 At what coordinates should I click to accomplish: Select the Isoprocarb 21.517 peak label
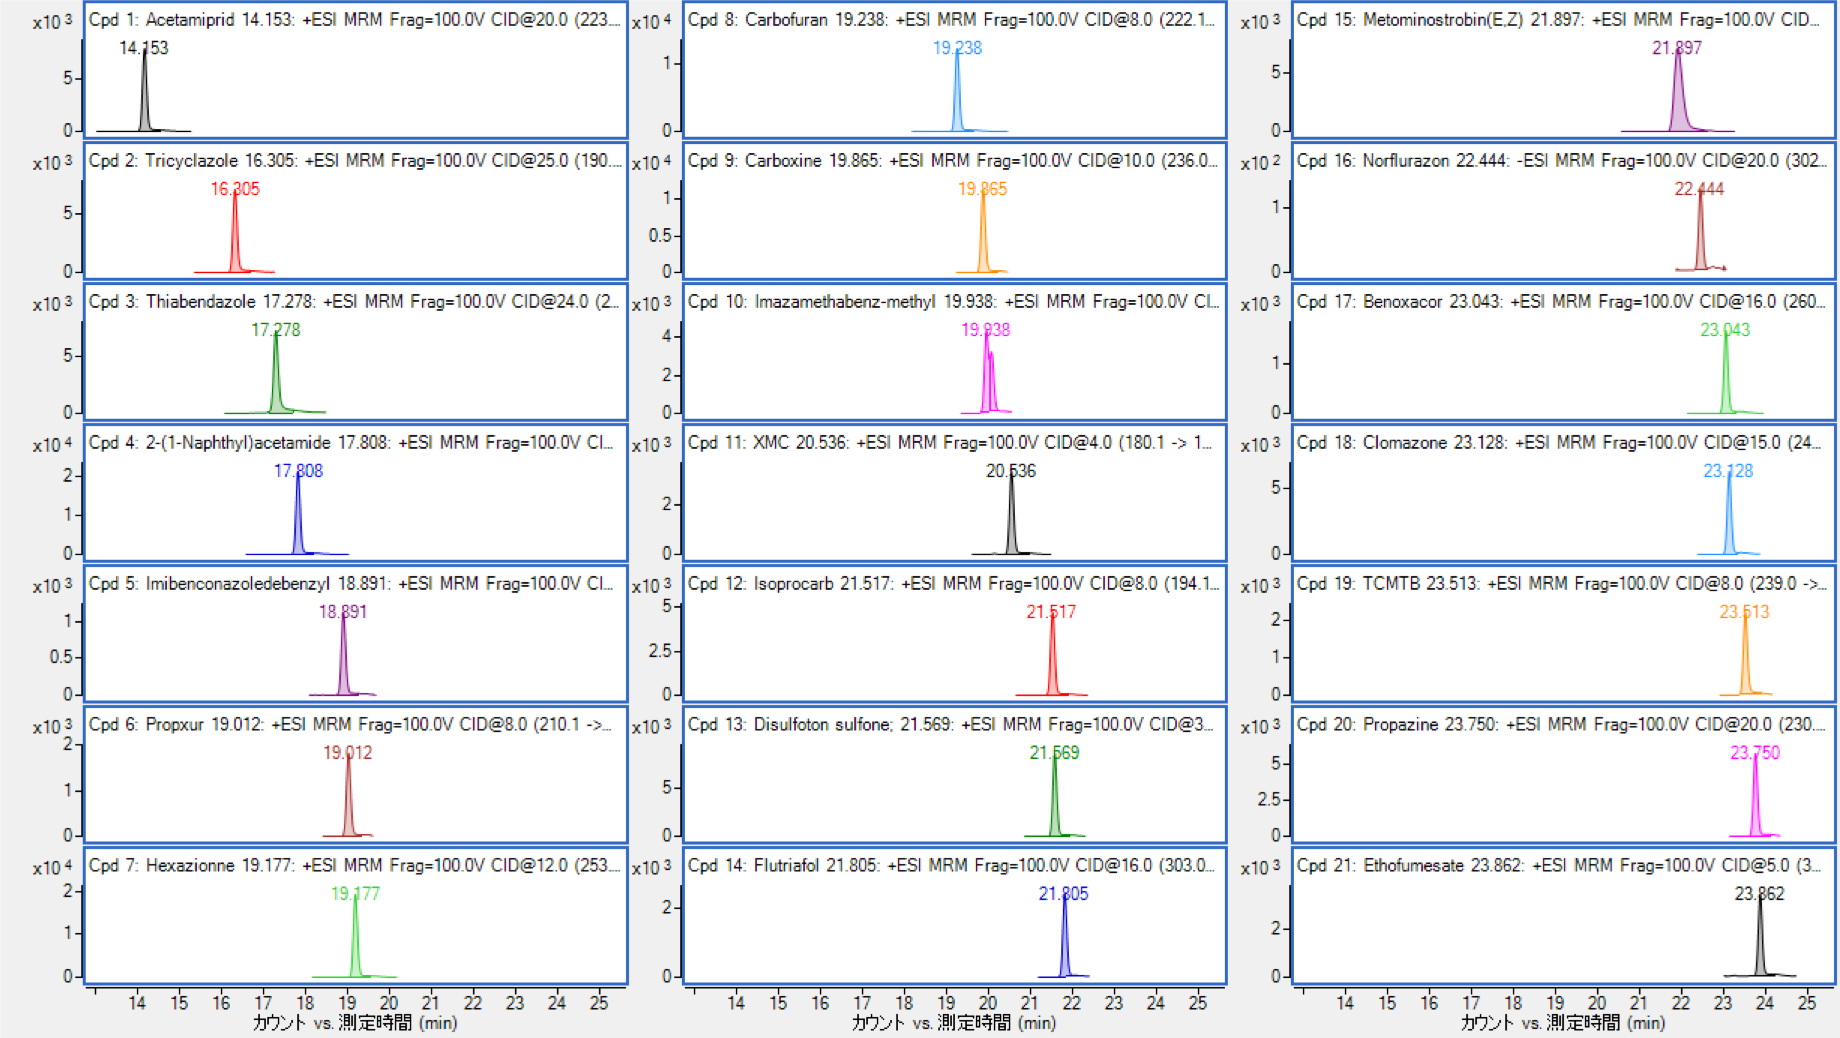point(1051,612)
